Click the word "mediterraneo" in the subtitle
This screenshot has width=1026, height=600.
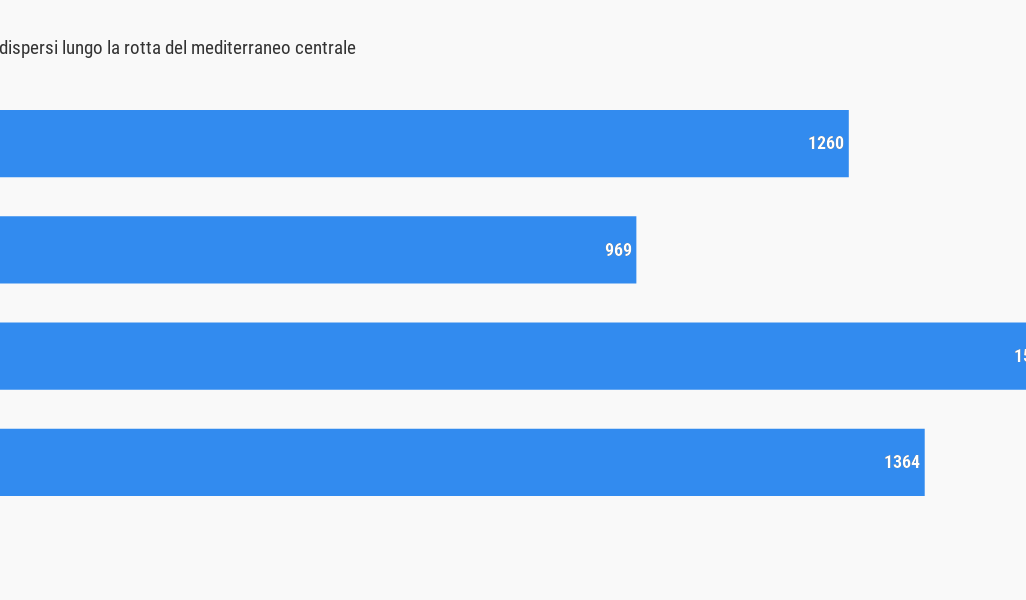coord(241,48)
